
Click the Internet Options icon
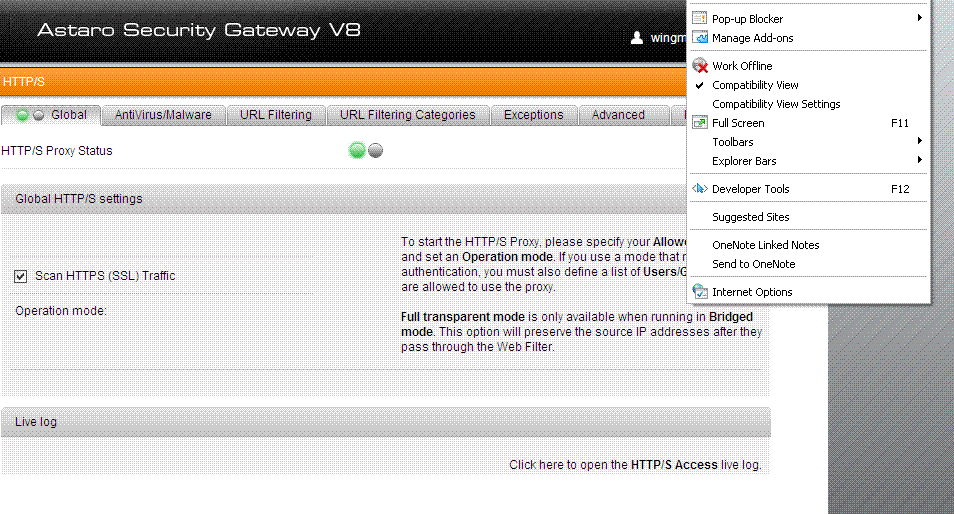tap(700, 291)
